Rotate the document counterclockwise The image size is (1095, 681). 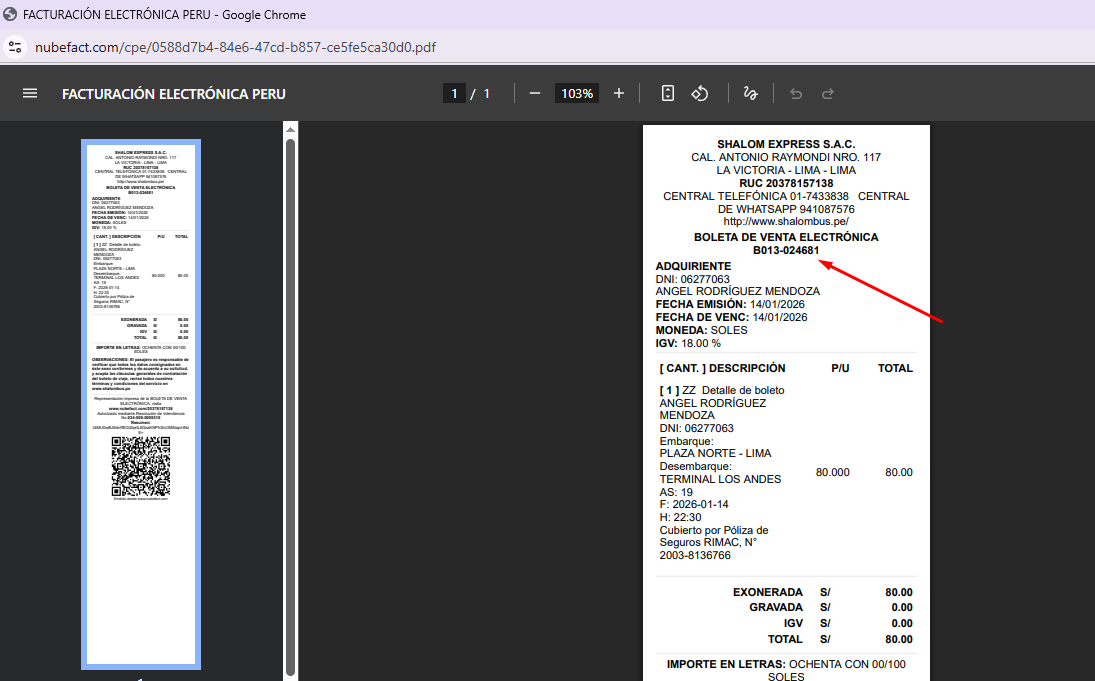700,93
